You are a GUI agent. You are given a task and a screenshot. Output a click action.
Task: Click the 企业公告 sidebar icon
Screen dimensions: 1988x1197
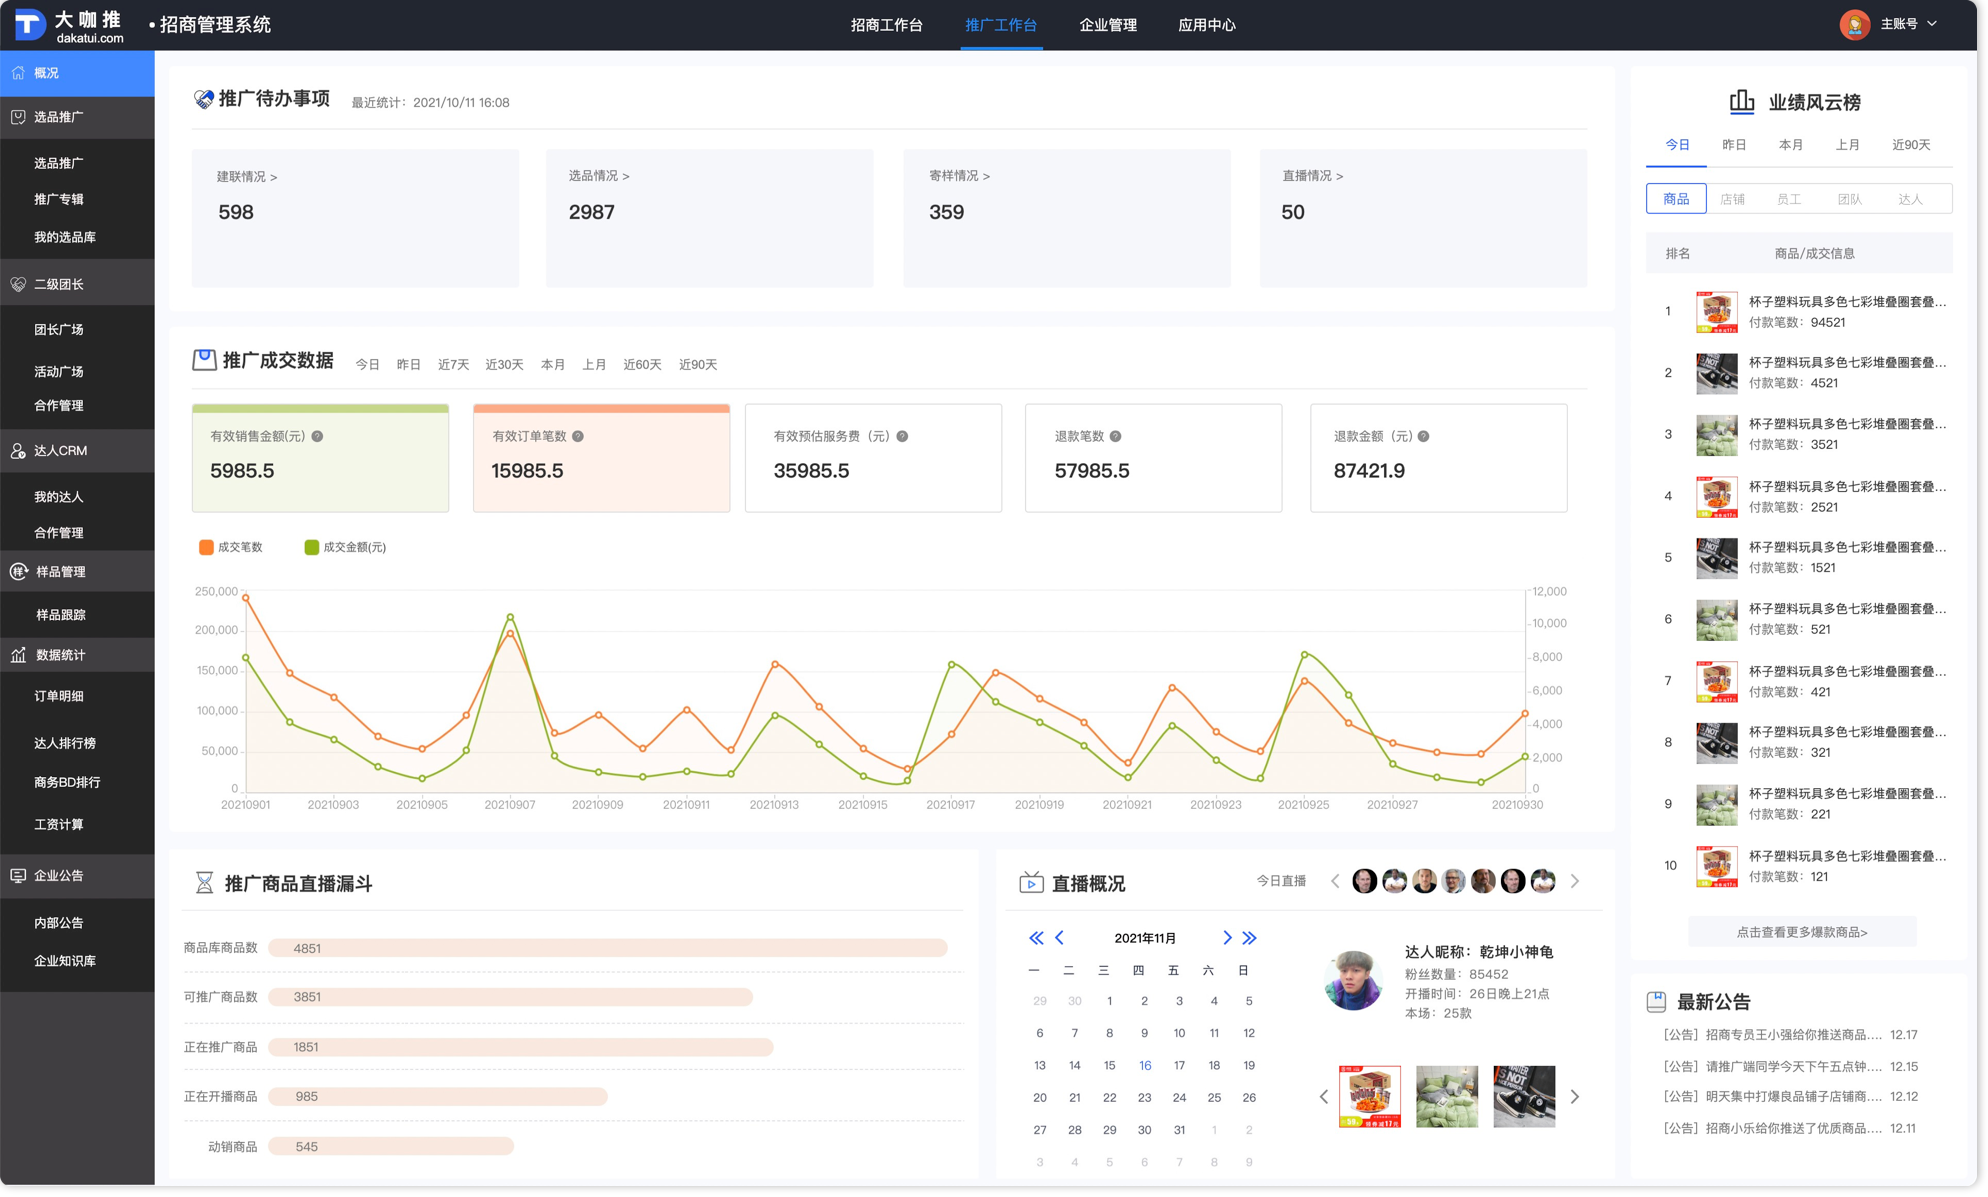(18, 875)
